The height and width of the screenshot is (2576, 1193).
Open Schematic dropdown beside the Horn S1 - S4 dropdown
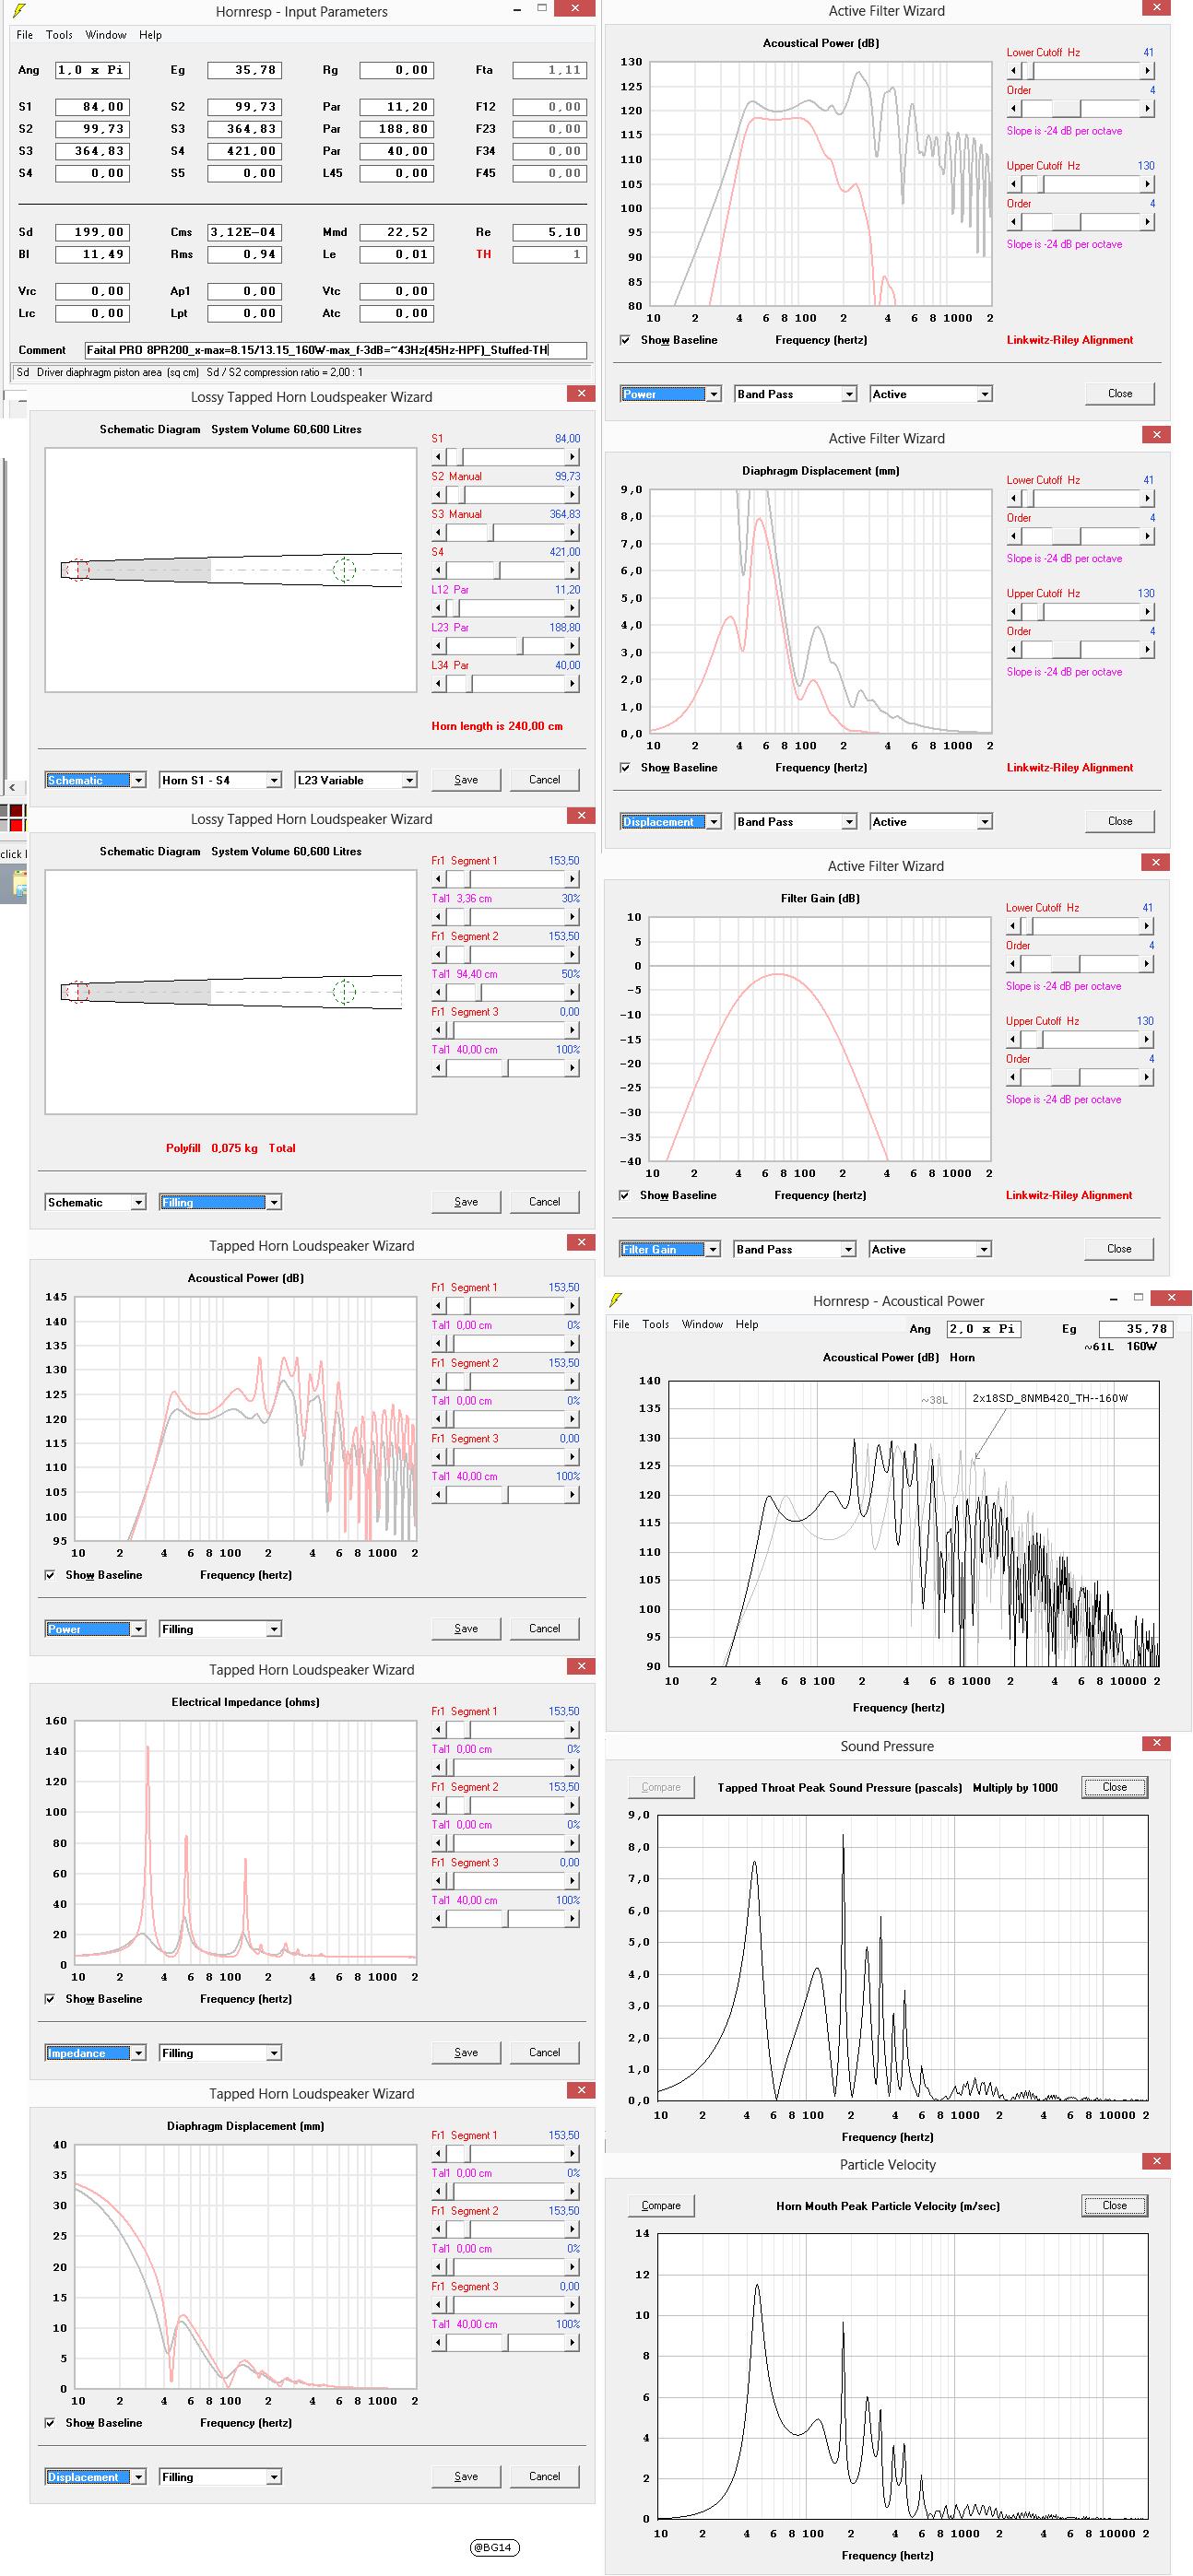(96, 780)
